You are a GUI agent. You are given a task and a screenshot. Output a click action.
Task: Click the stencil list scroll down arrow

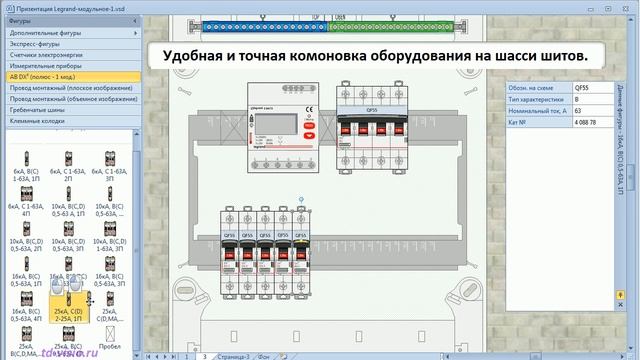pyautogui.click(x=136, y=356)
